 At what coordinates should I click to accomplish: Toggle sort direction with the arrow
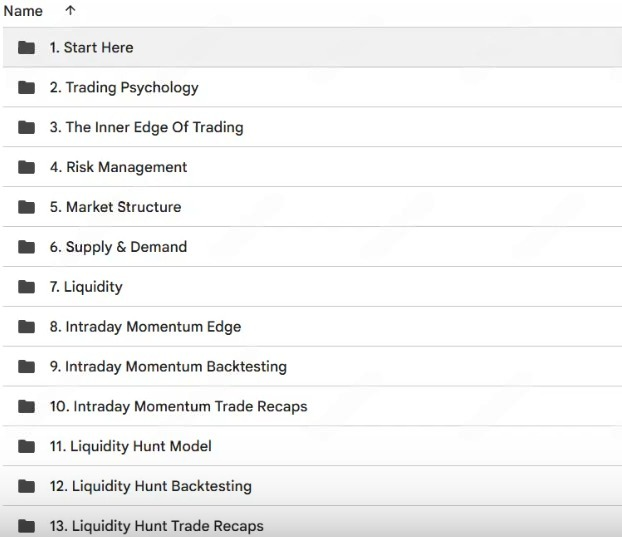coord(69,11)
